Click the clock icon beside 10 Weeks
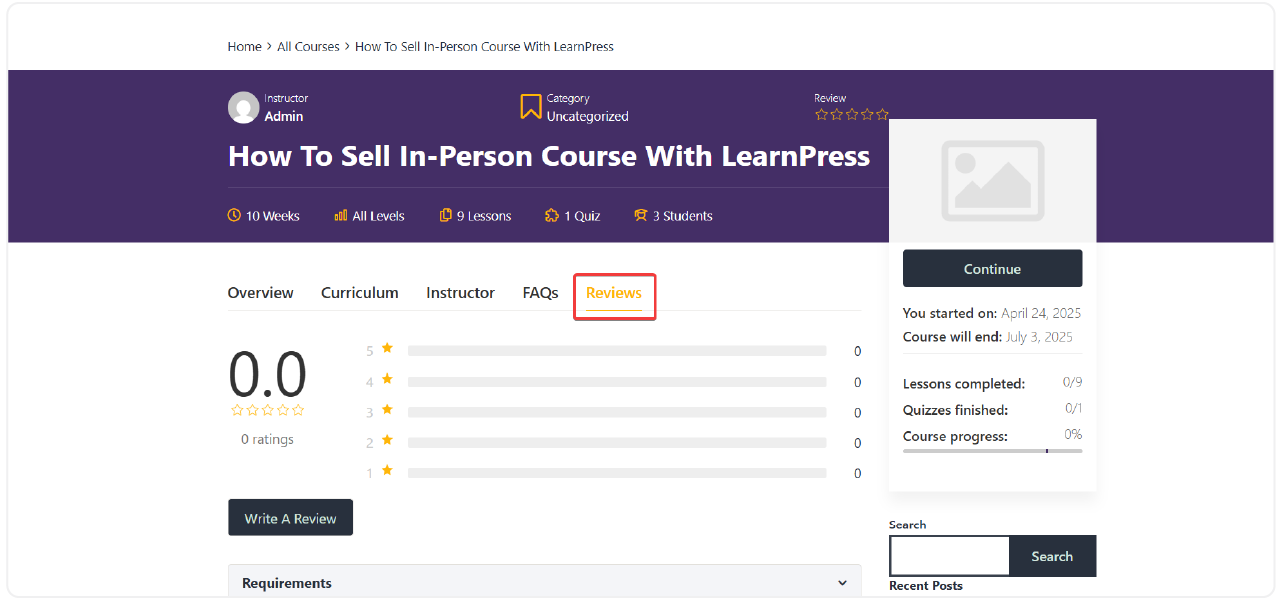This screenshot has height=600, width=1281. click(x=232, y=216)
